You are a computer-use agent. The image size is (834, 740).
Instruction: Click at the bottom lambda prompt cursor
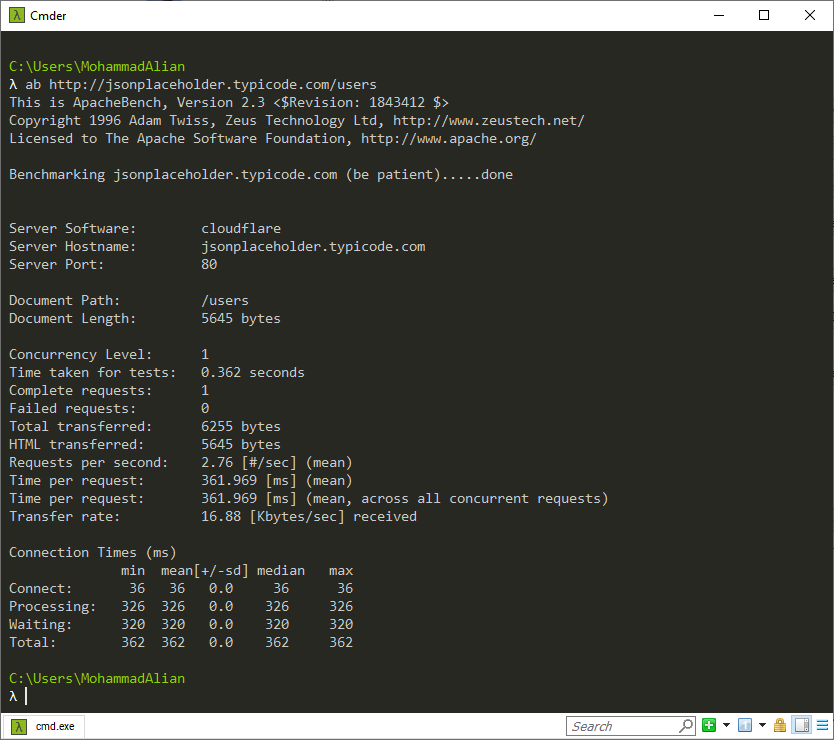click(x=26, y=696)
